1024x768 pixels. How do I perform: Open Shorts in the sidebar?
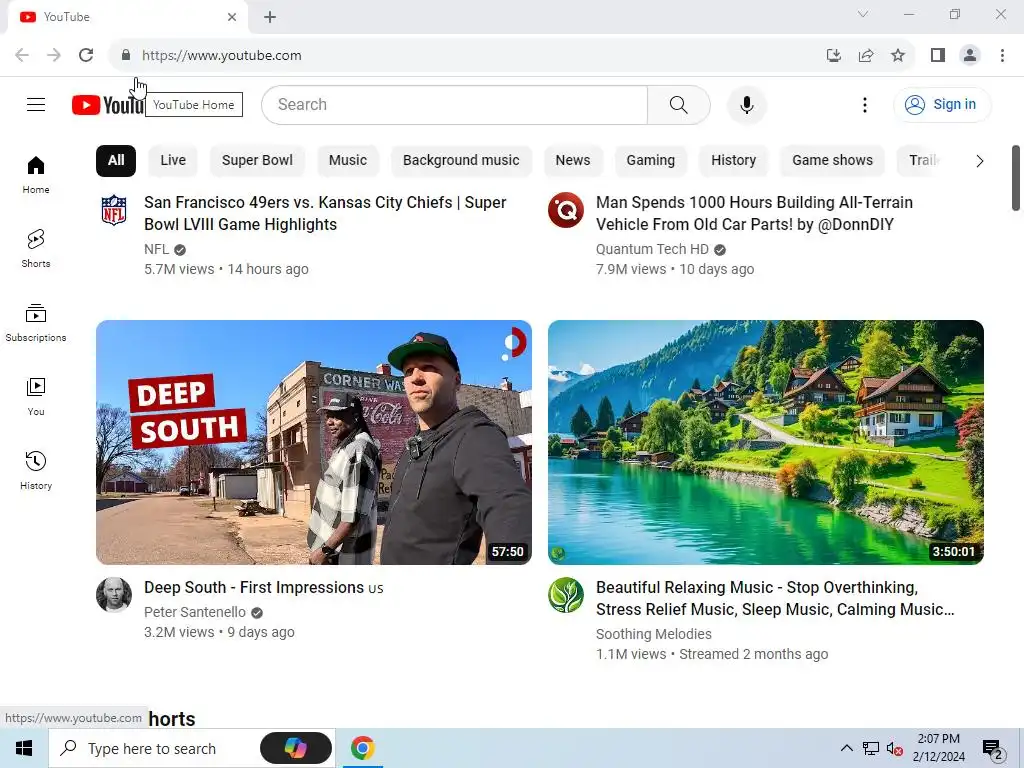coord(36,249)
